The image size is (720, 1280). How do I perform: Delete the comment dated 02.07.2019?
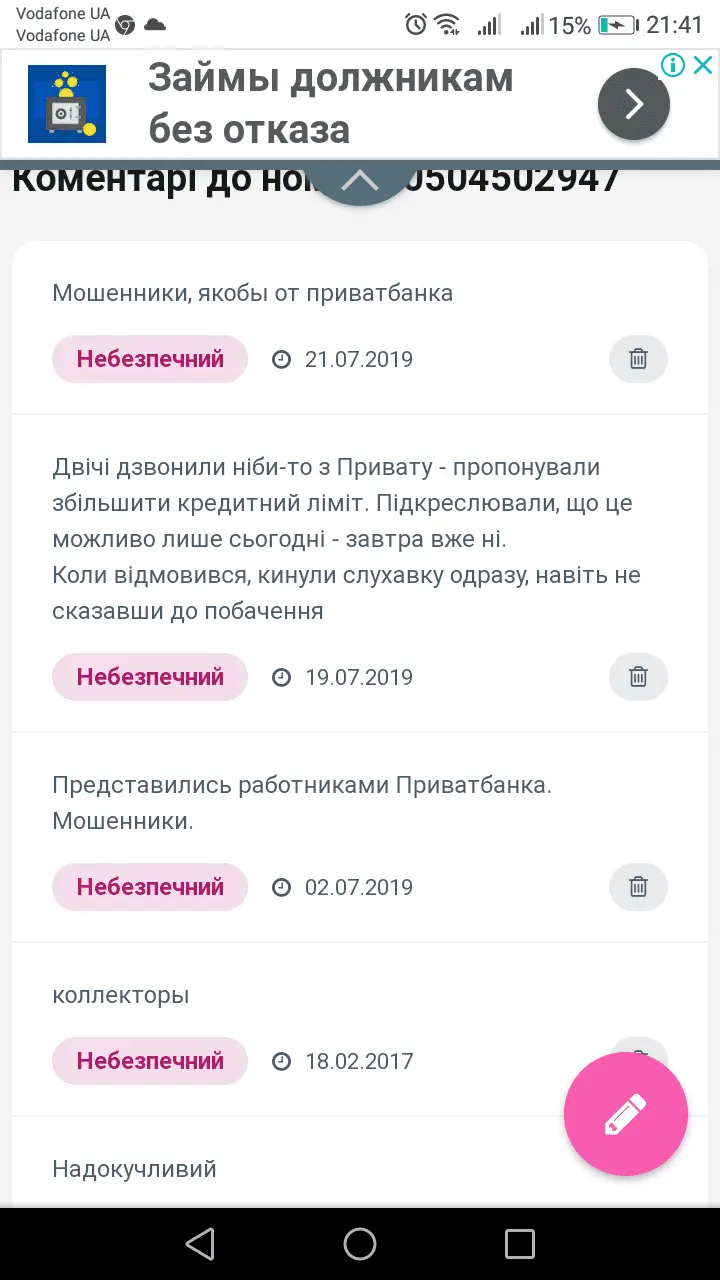click(x=638, y=887)
